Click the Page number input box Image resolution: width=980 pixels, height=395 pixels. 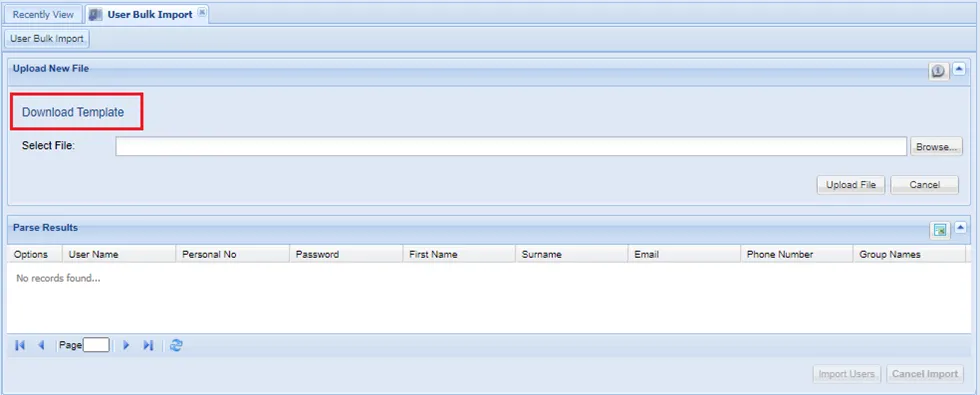coord(96,345)
